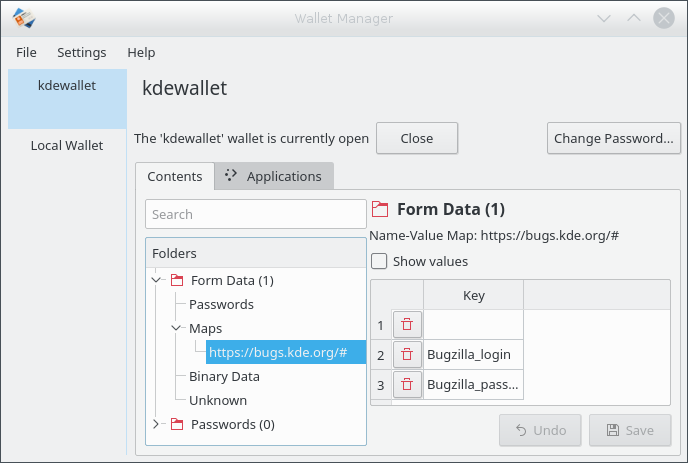Open the File menu
The image size is (688, 463).
tap(27, 52)
